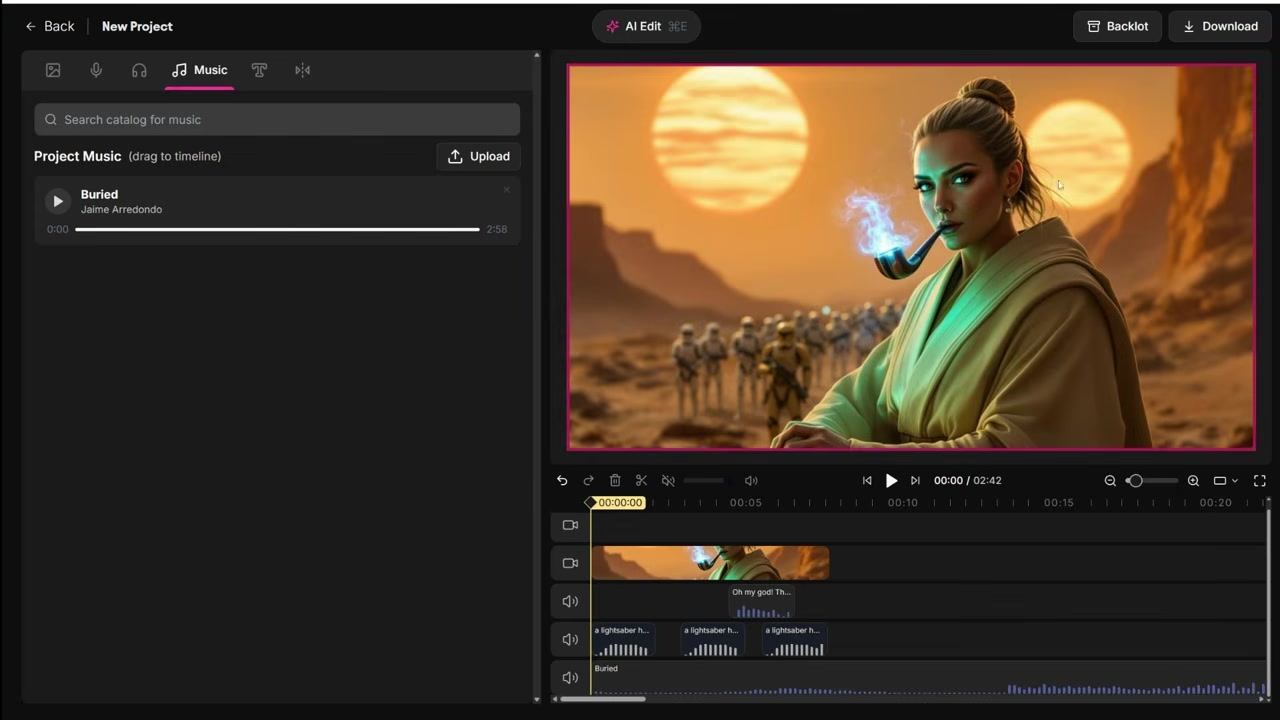This screenshot has width=1280, height=720.
Task: Select the second lightsaber audio clip
Action: (x=712, y=640)
